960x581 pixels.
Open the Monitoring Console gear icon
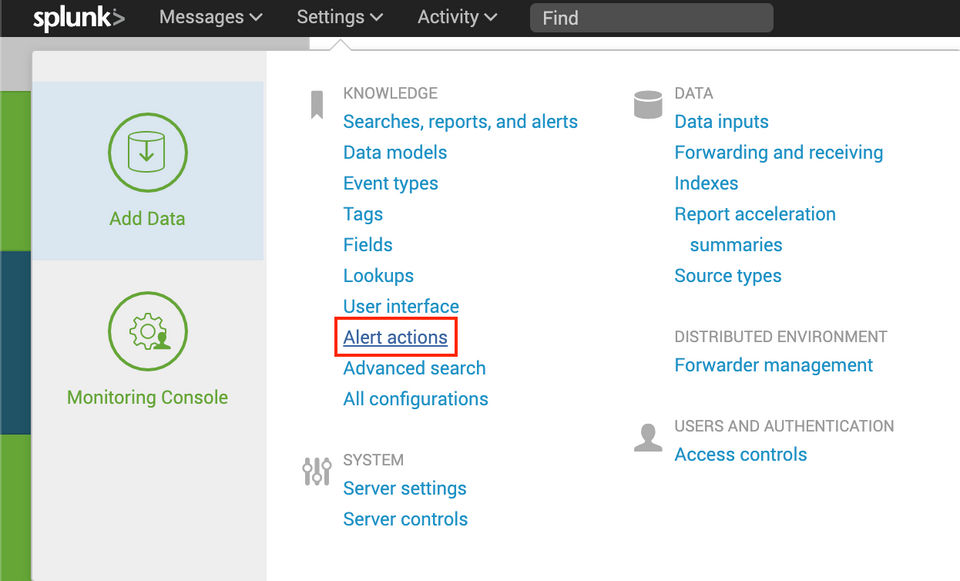tap(147, 331)
